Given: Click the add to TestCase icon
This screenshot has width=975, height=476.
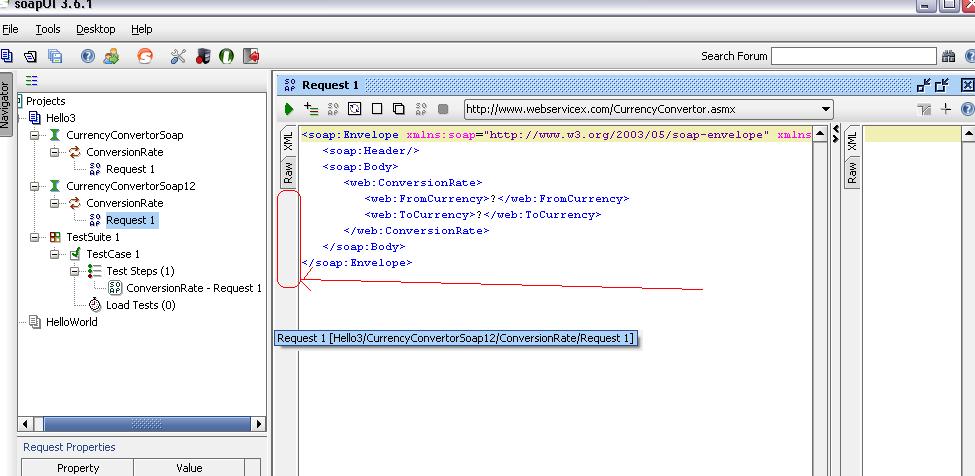Looking at the screenshot, I should pyautogui.click(x=311, y=109).
